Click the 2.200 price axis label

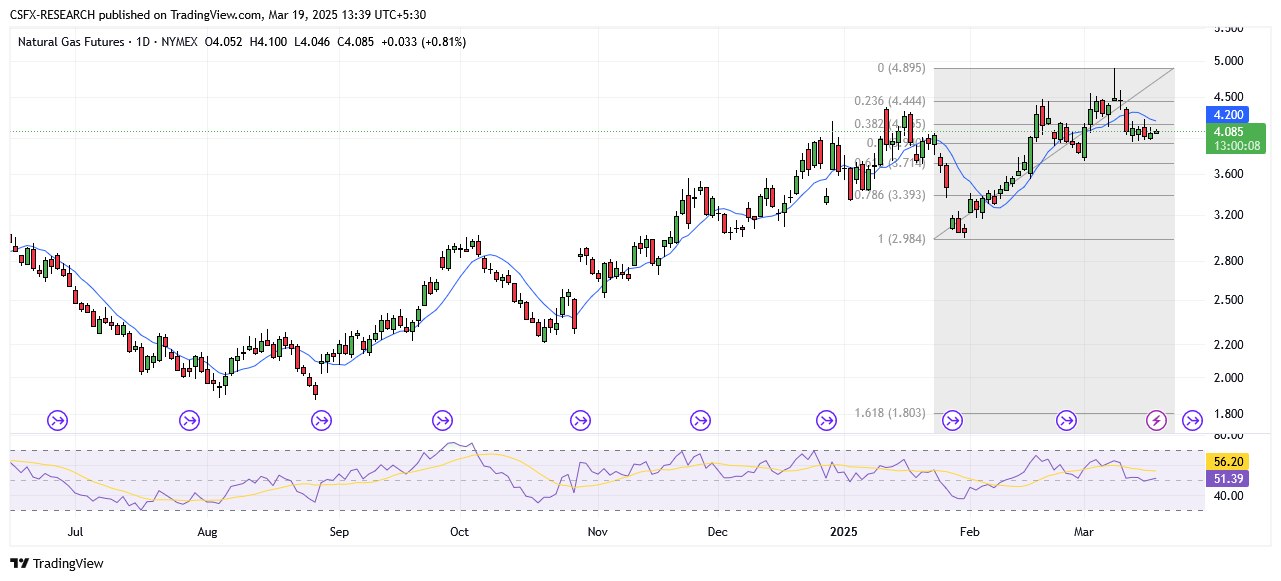pyautogui.click(x=1227, y=345)
